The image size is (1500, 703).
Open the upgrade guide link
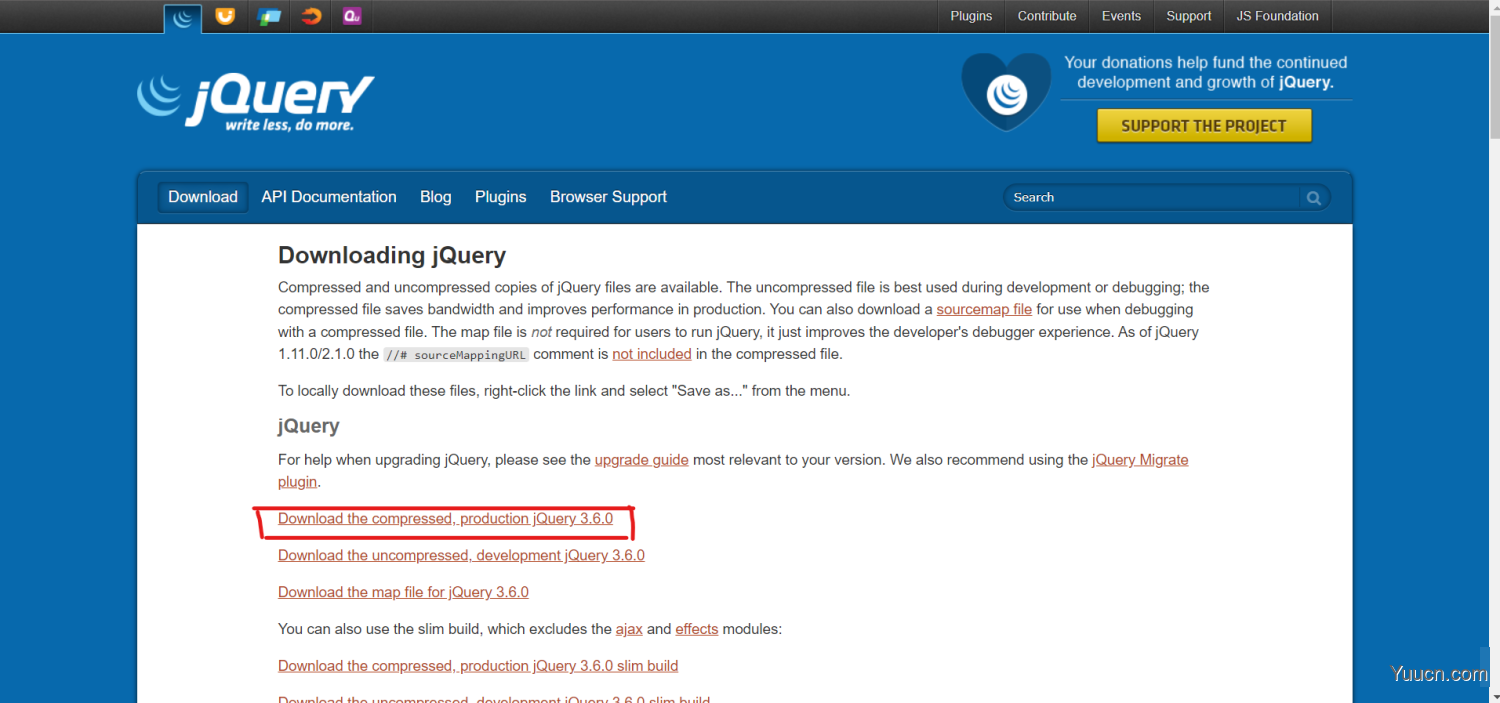pyautogui.click(x=641, y=459)
